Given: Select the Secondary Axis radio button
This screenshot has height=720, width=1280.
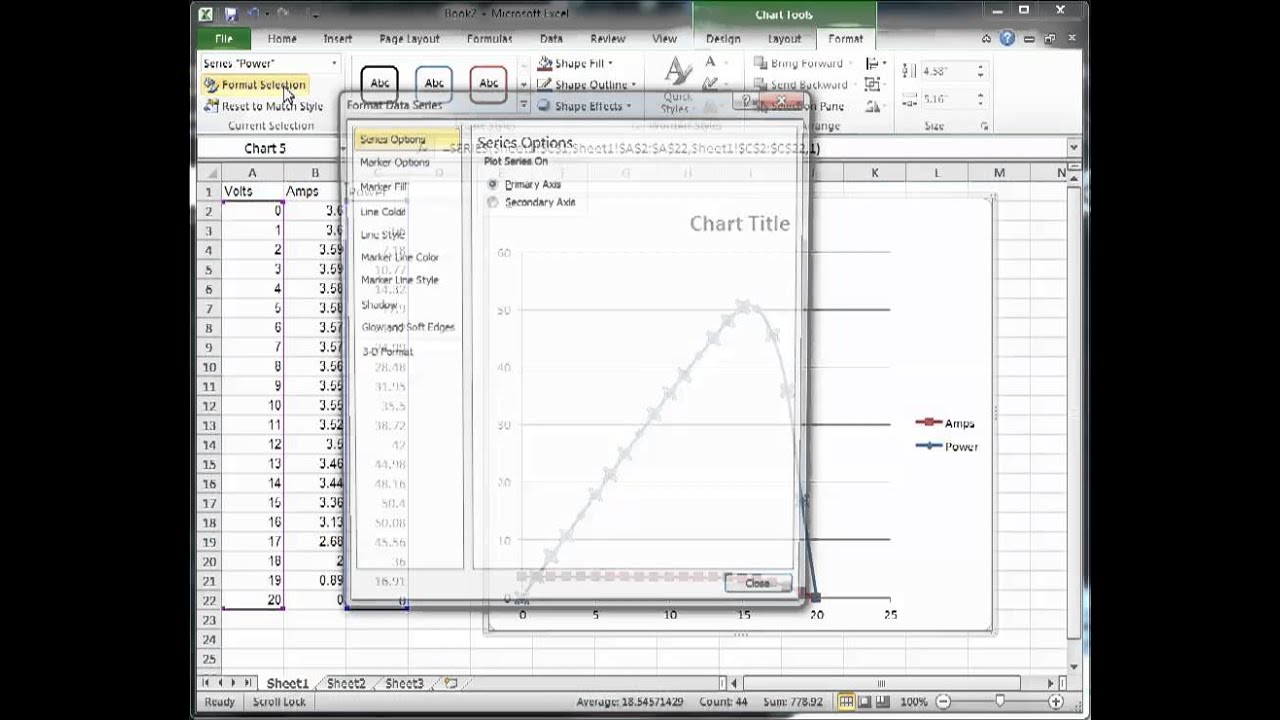Looking at the screenshot, I should point(492,203).
